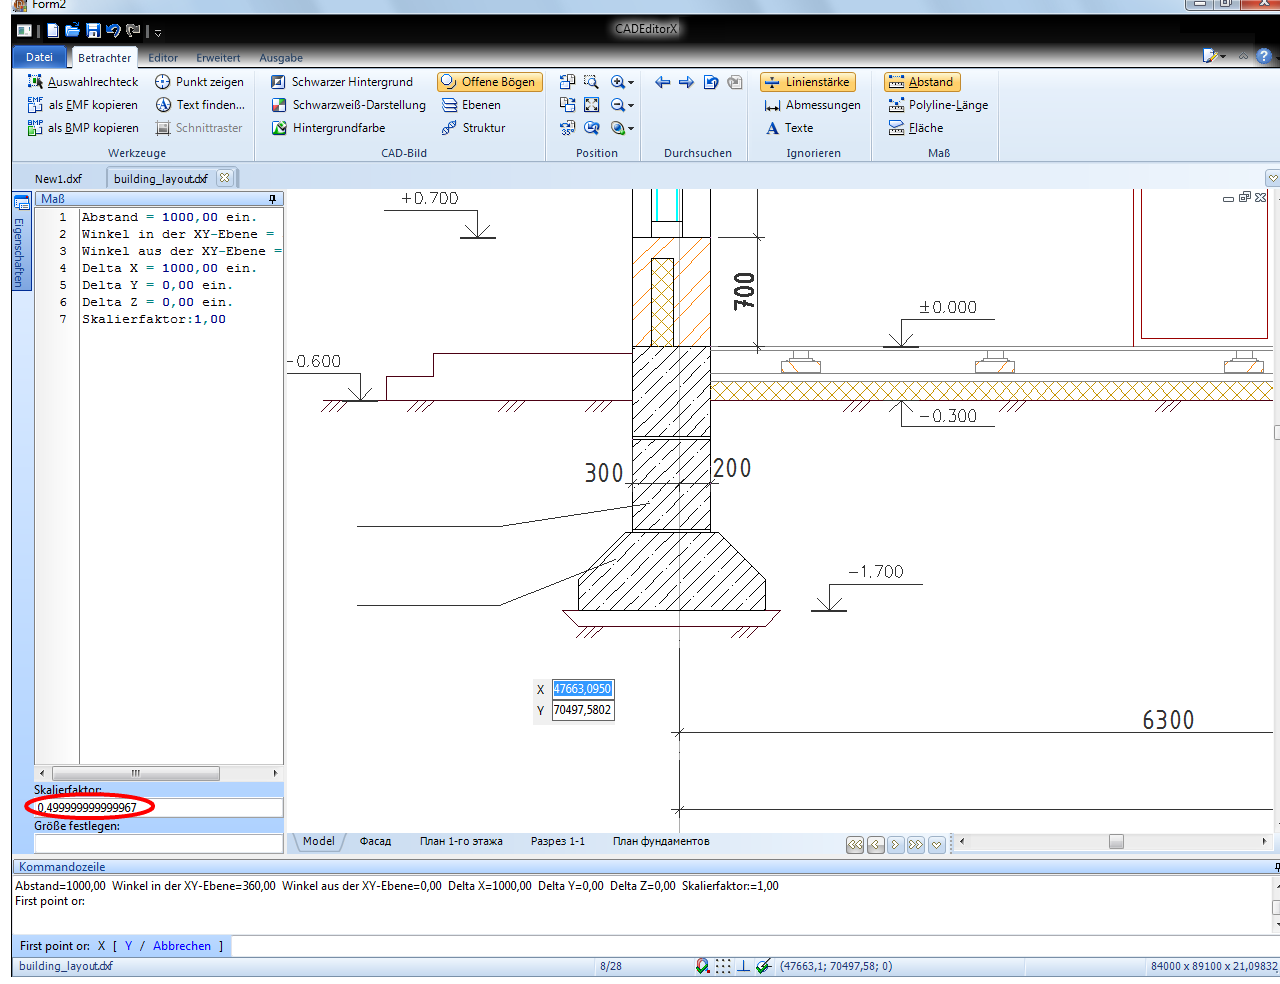The height and width of the screenshot is (984, 1280).
Task: Disable the Linienstärke display toggle
Action: coord(807,82)
